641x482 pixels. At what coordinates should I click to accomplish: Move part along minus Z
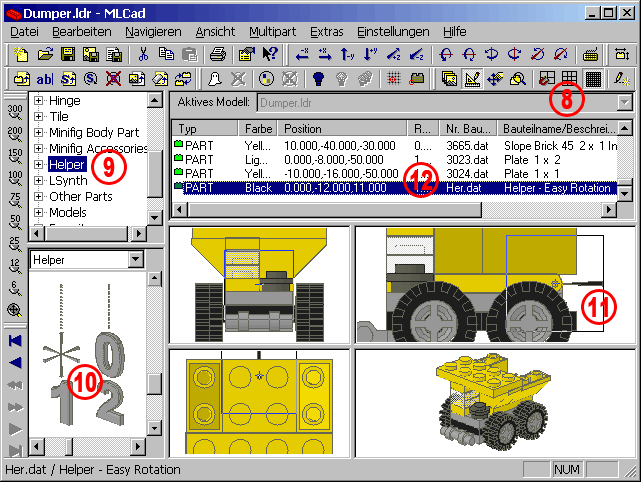[x=416, y=54]
